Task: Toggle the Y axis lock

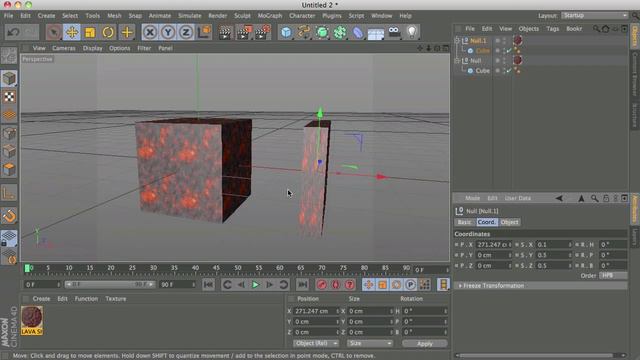Action: coord(168,32)
